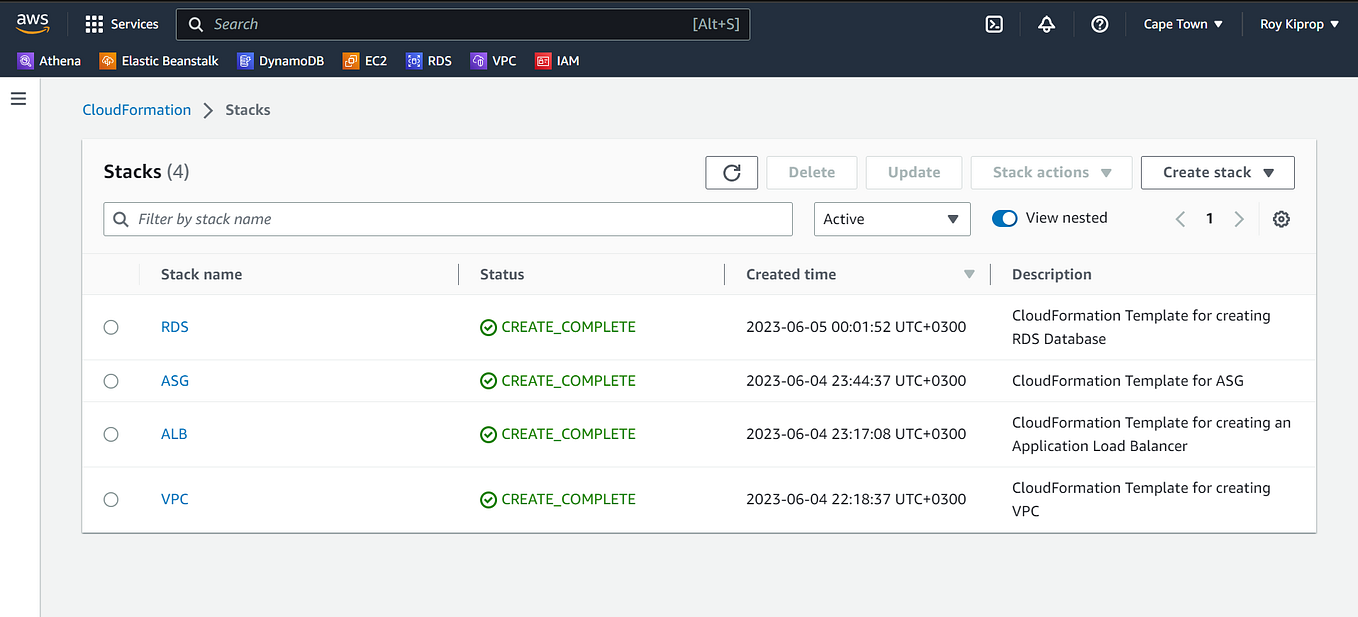Open the notifications bell
Image resolution: width=1358 pixels, height=617 pixels.
click(1046, 23)
